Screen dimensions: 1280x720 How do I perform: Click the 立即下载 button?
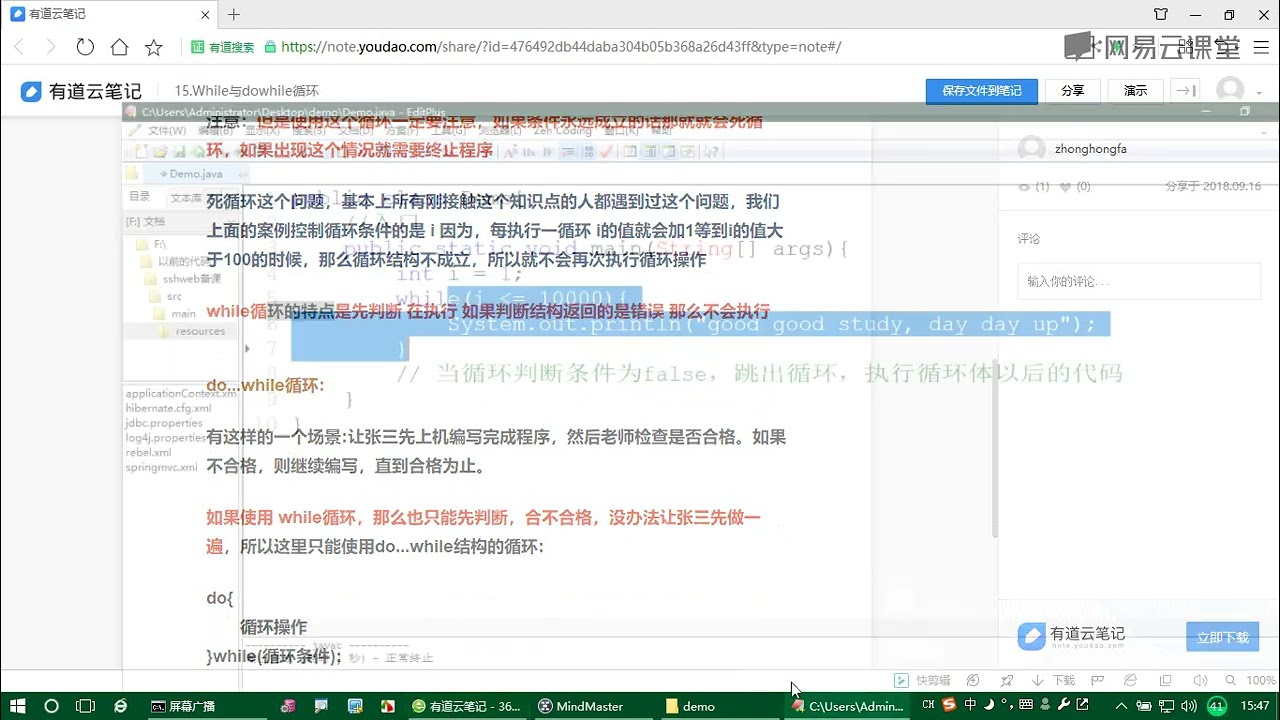click(1222, 637)
